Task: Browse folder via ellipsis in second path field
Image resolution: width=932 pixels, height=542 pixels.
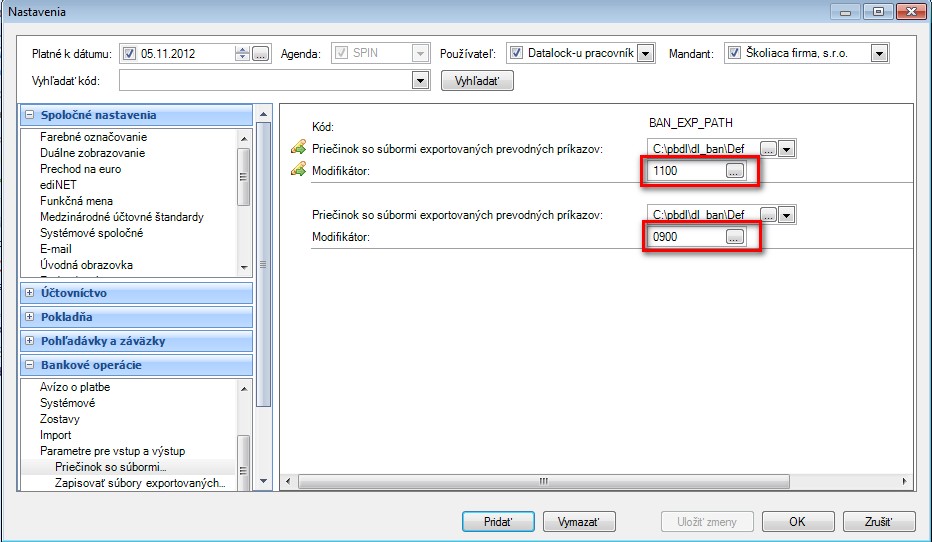Action: [x=769, y=215]
